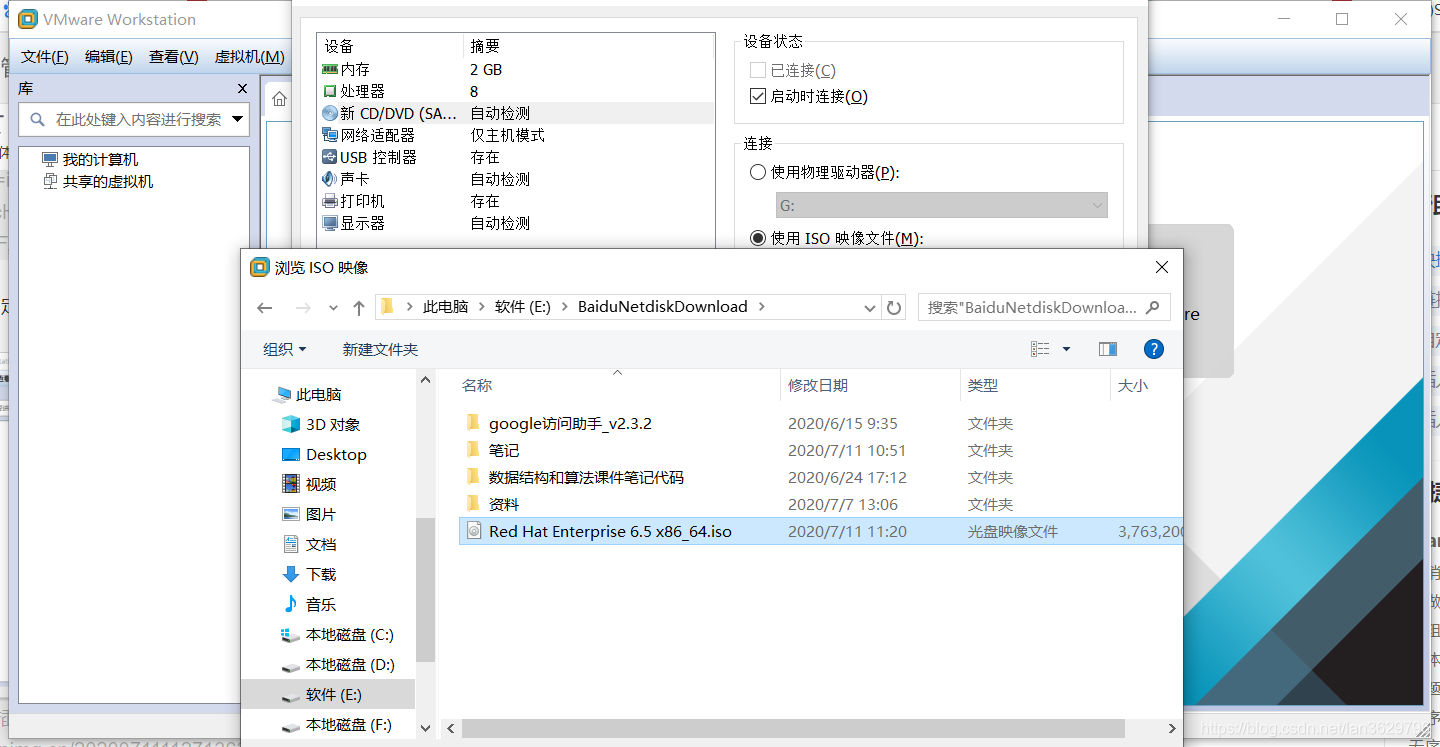Screen dimensions: 1440x747
Task: Toggle the preview pane icon
Action: click(1107, 349)
